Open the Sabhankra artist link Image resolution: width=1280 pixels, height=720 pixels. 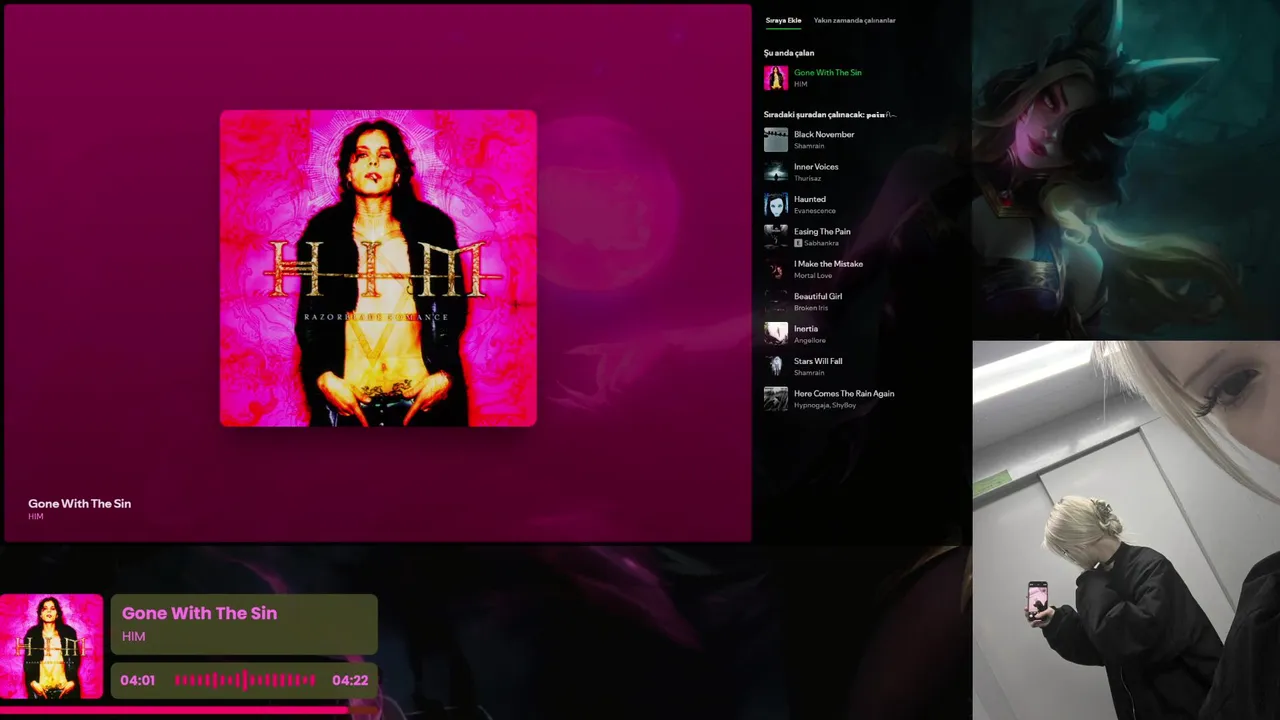point(821,243)
